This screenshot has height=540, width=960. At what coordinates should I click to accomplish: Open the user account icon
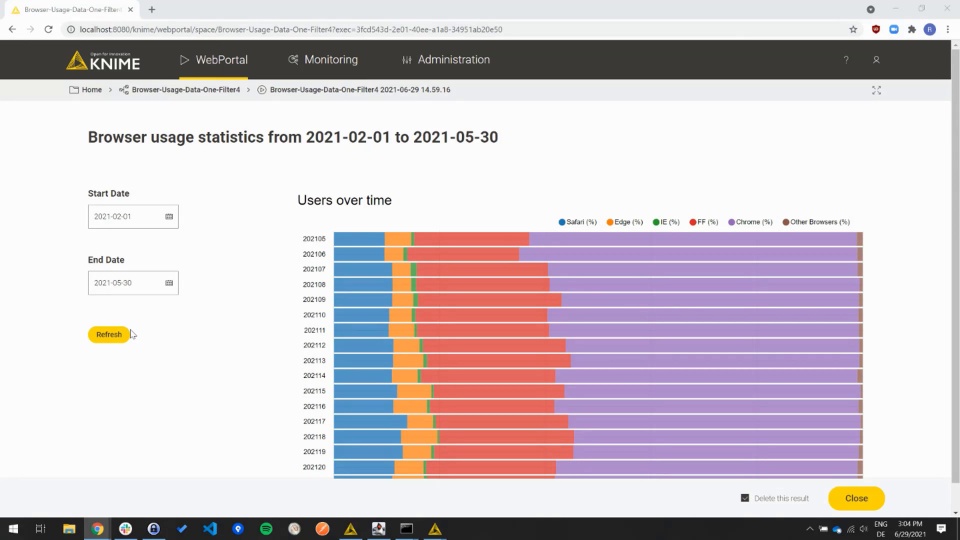[876, 60]
